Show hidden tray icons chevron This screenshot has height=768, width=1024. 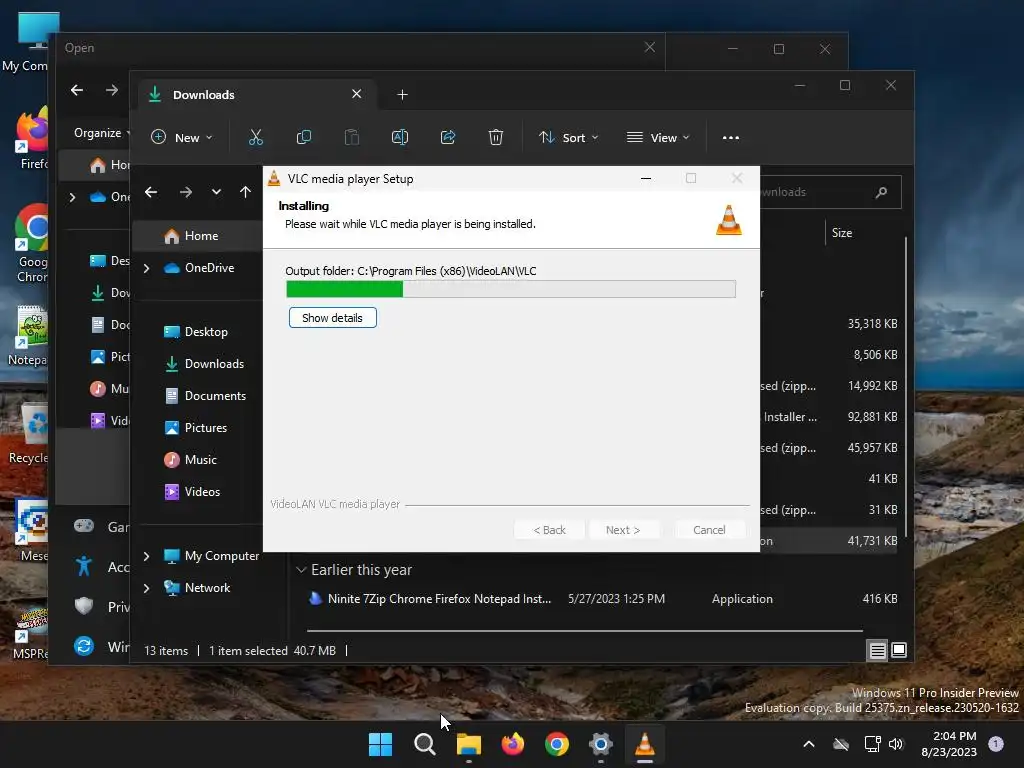pos(808,744)
